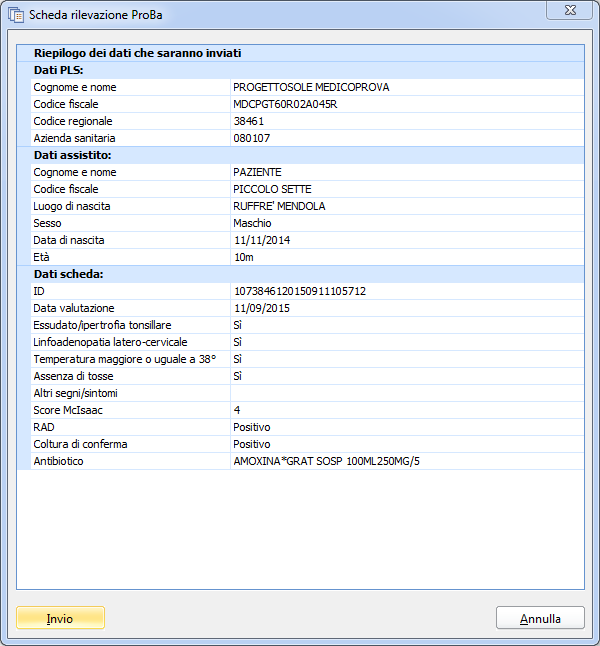
Task: Click value 'PROGETTOSOLE MEDICOPROVA'
Action: pos(311,87)
